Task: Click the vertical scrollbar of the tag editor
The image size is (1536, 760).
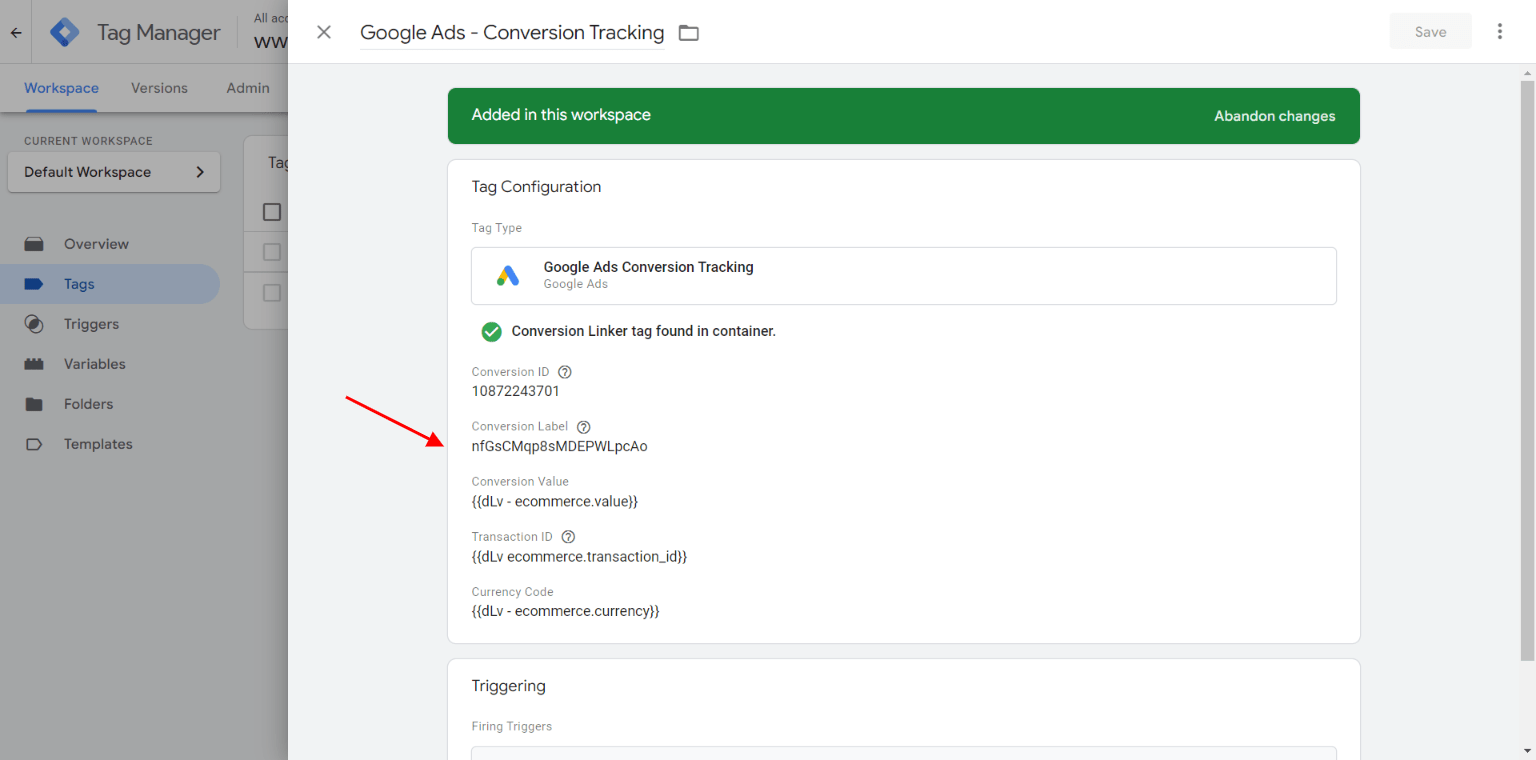Action: (x=1527, y=370)
